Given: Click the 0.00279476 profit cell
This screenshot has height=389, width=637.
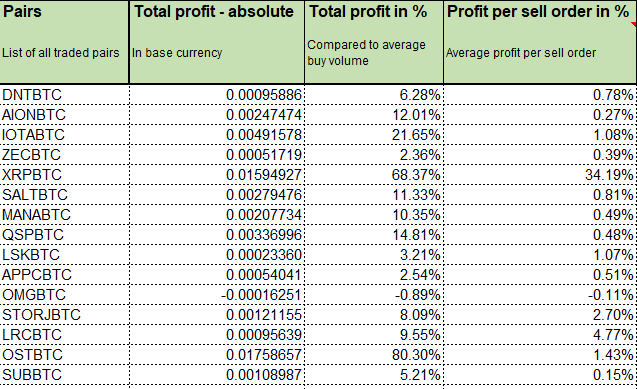Looking at the screenshot, I should click(217, 194).
